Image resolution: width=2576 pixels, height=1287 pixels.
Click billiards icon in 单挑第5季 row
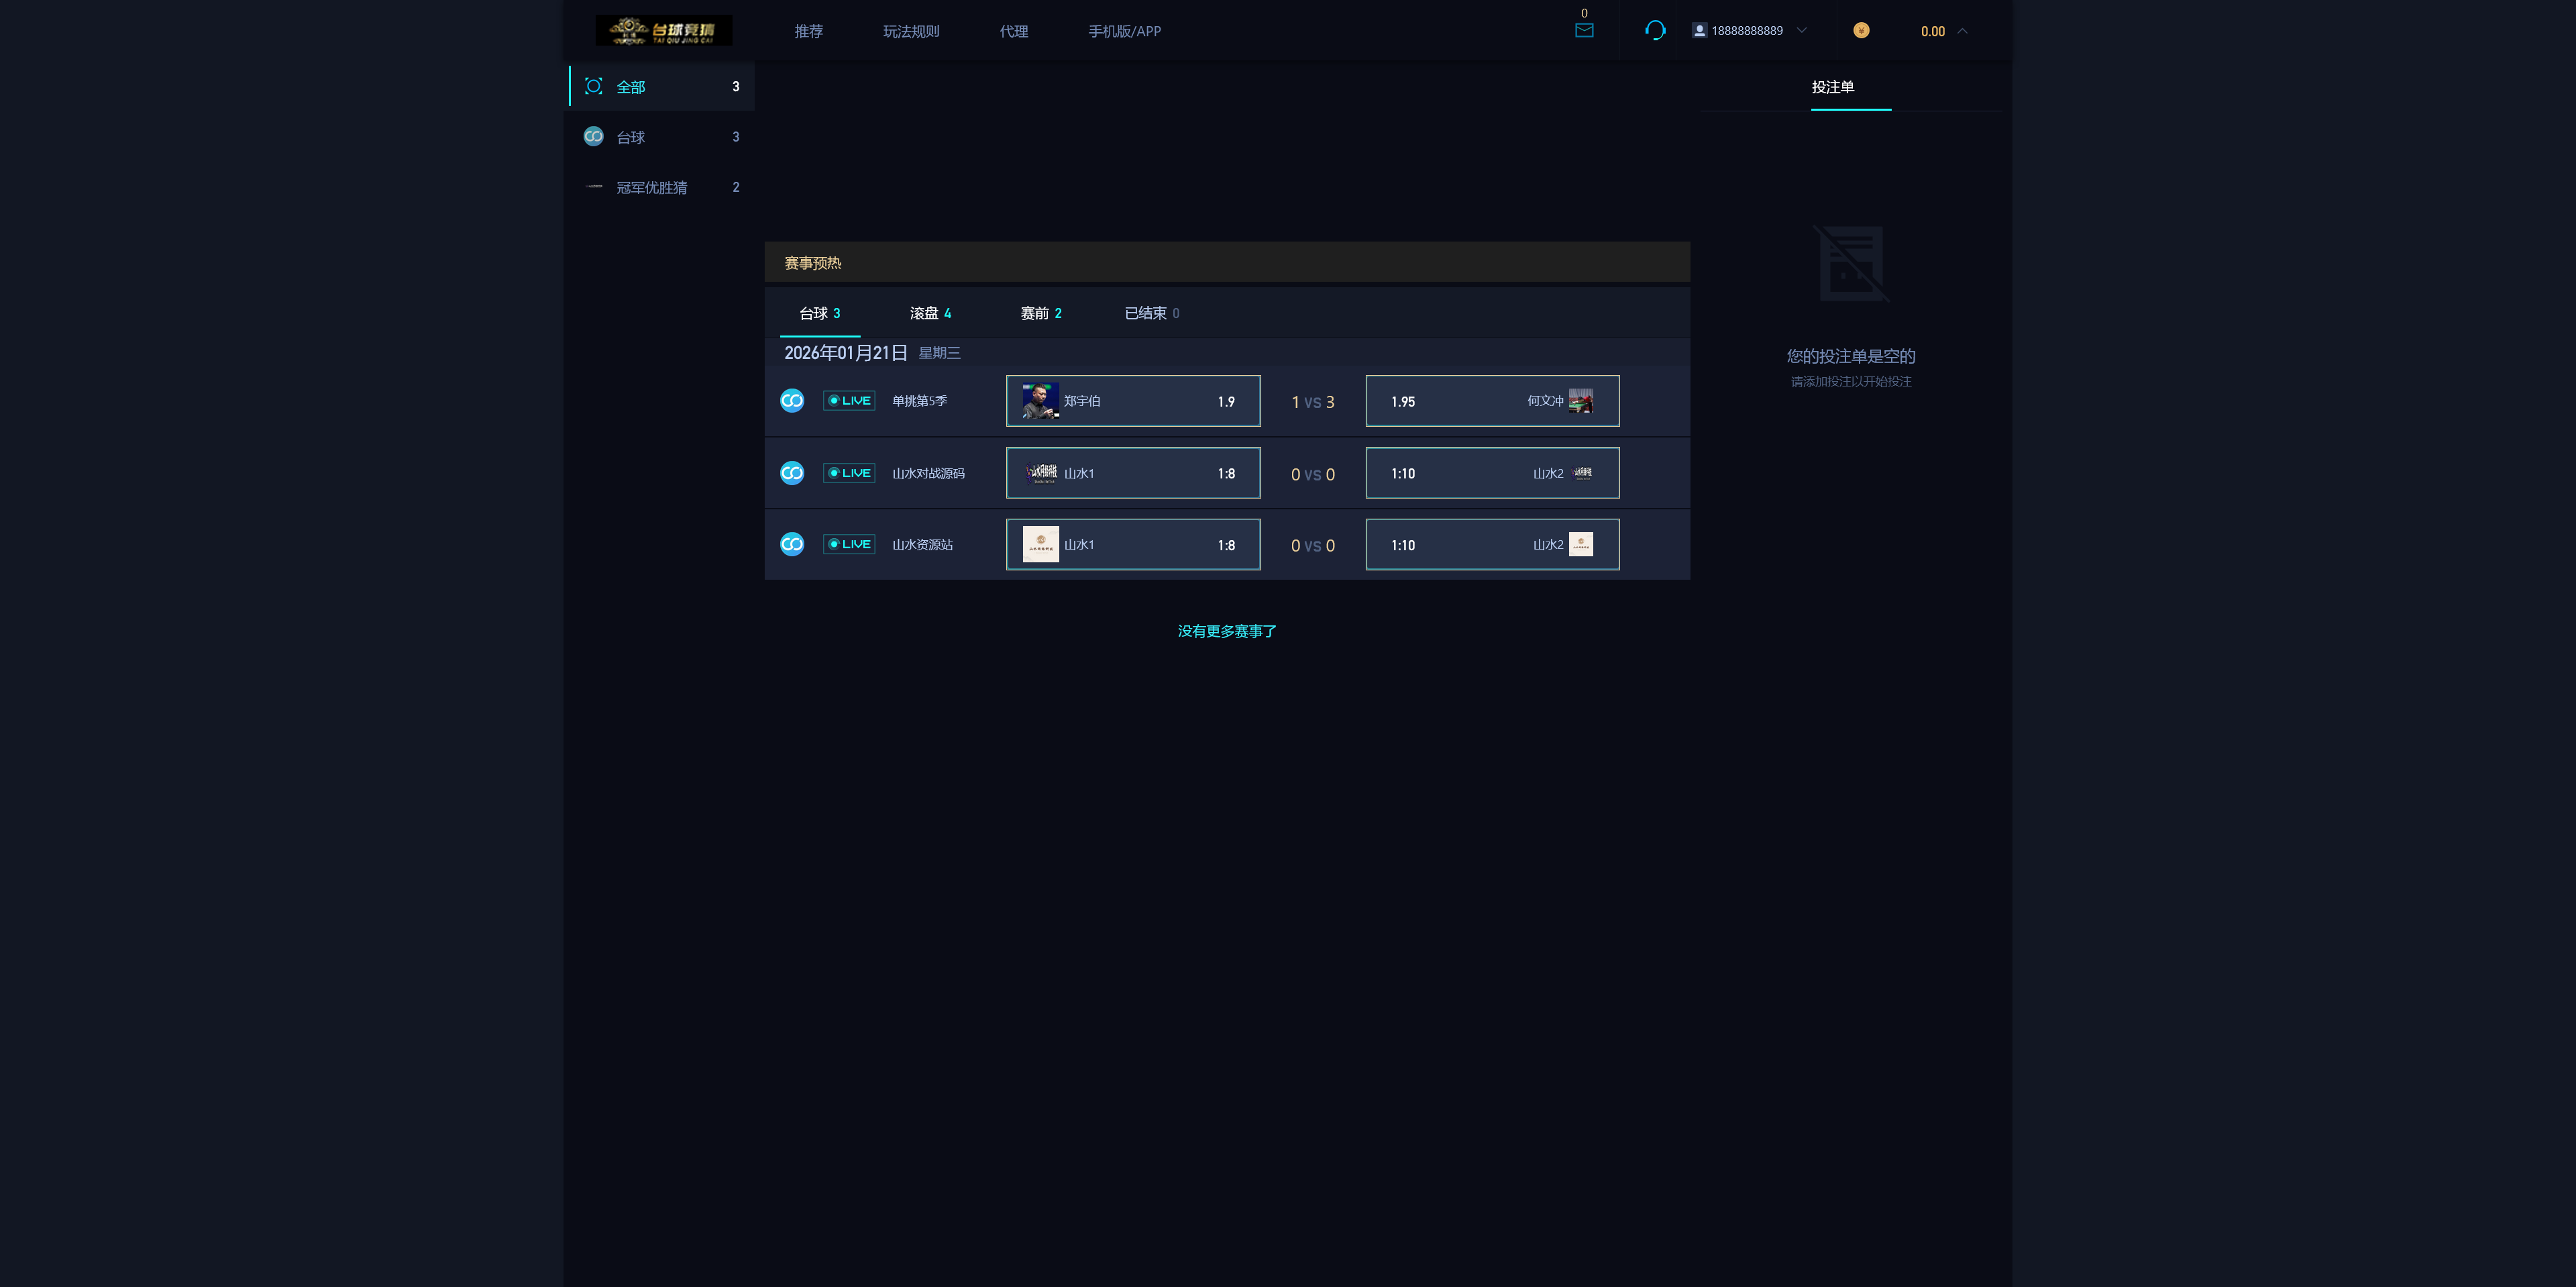pos(792,401)
